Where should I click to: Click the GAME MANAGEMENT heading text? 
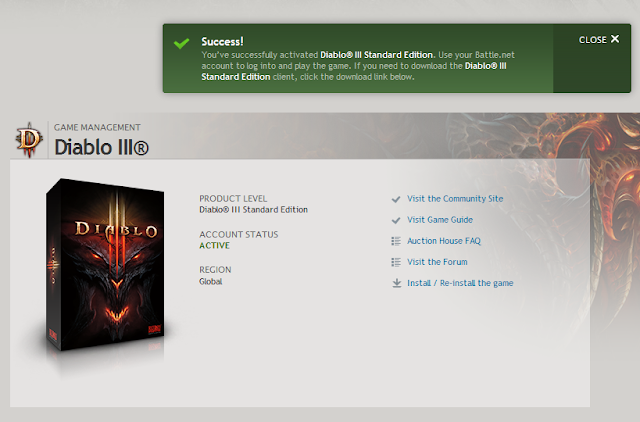[97, 127]
